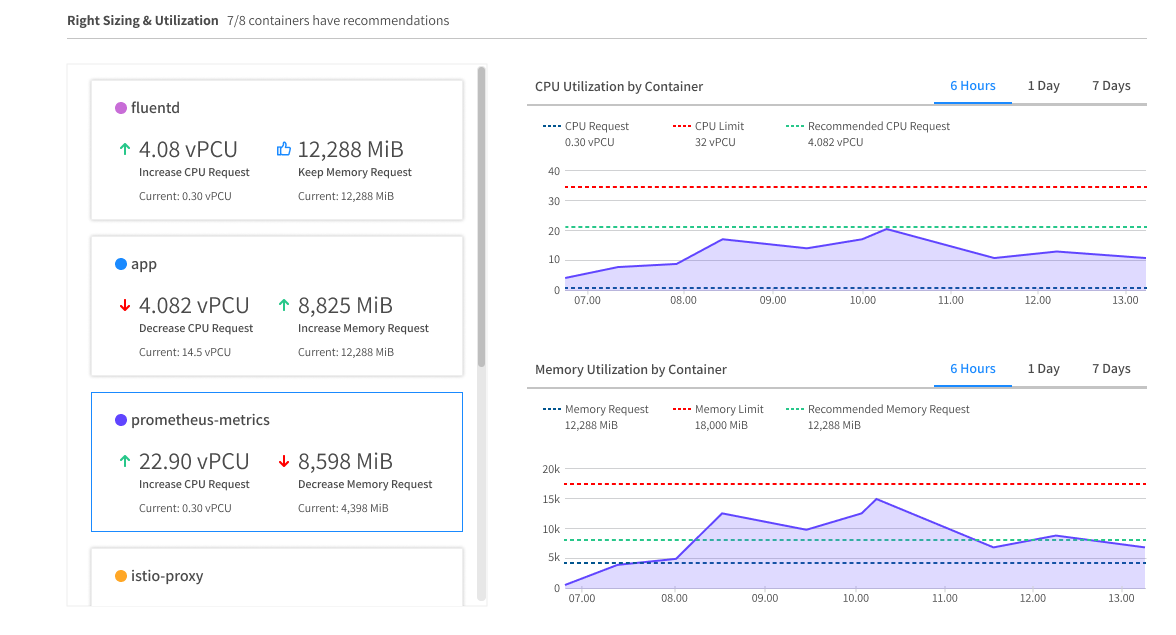Click the Recommended Memory Request legend entry
The width and height of the screenshot is (1176, 635).
(x=878, y=417)
